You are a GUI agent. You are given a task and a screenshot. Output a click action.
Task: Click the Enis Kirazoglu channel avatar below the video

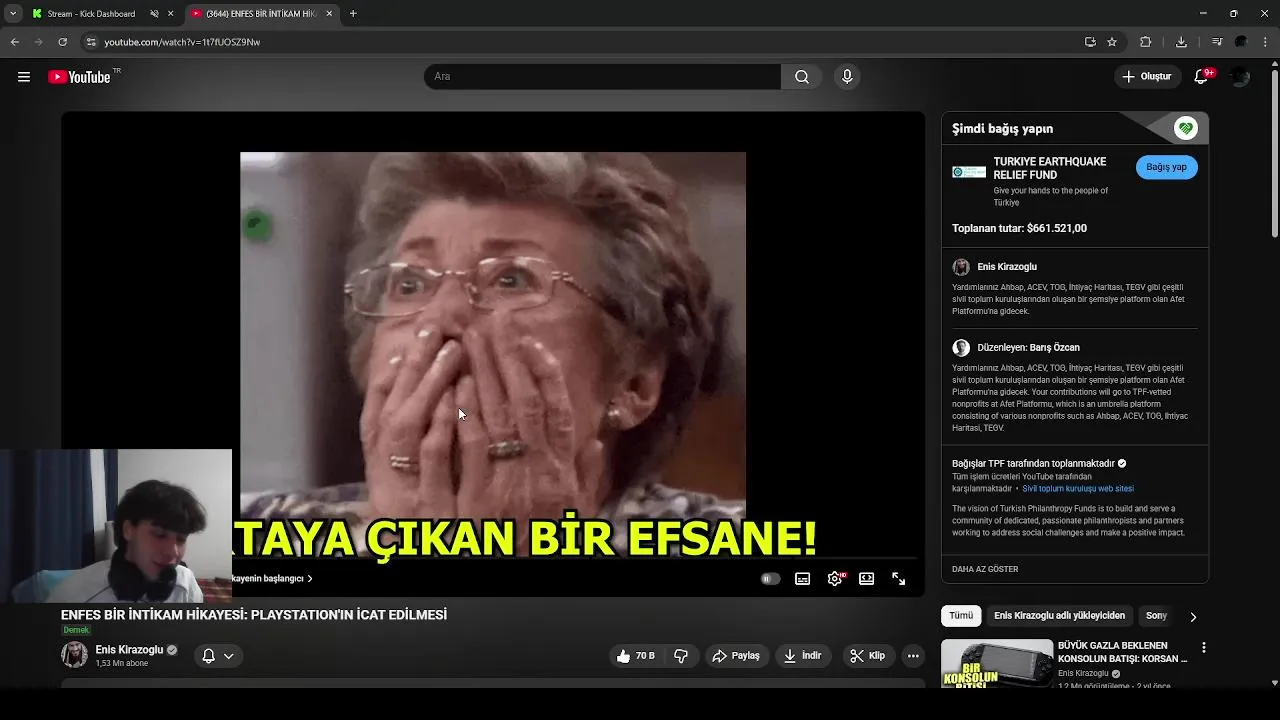pyautogui.click(x=74, y=656)
